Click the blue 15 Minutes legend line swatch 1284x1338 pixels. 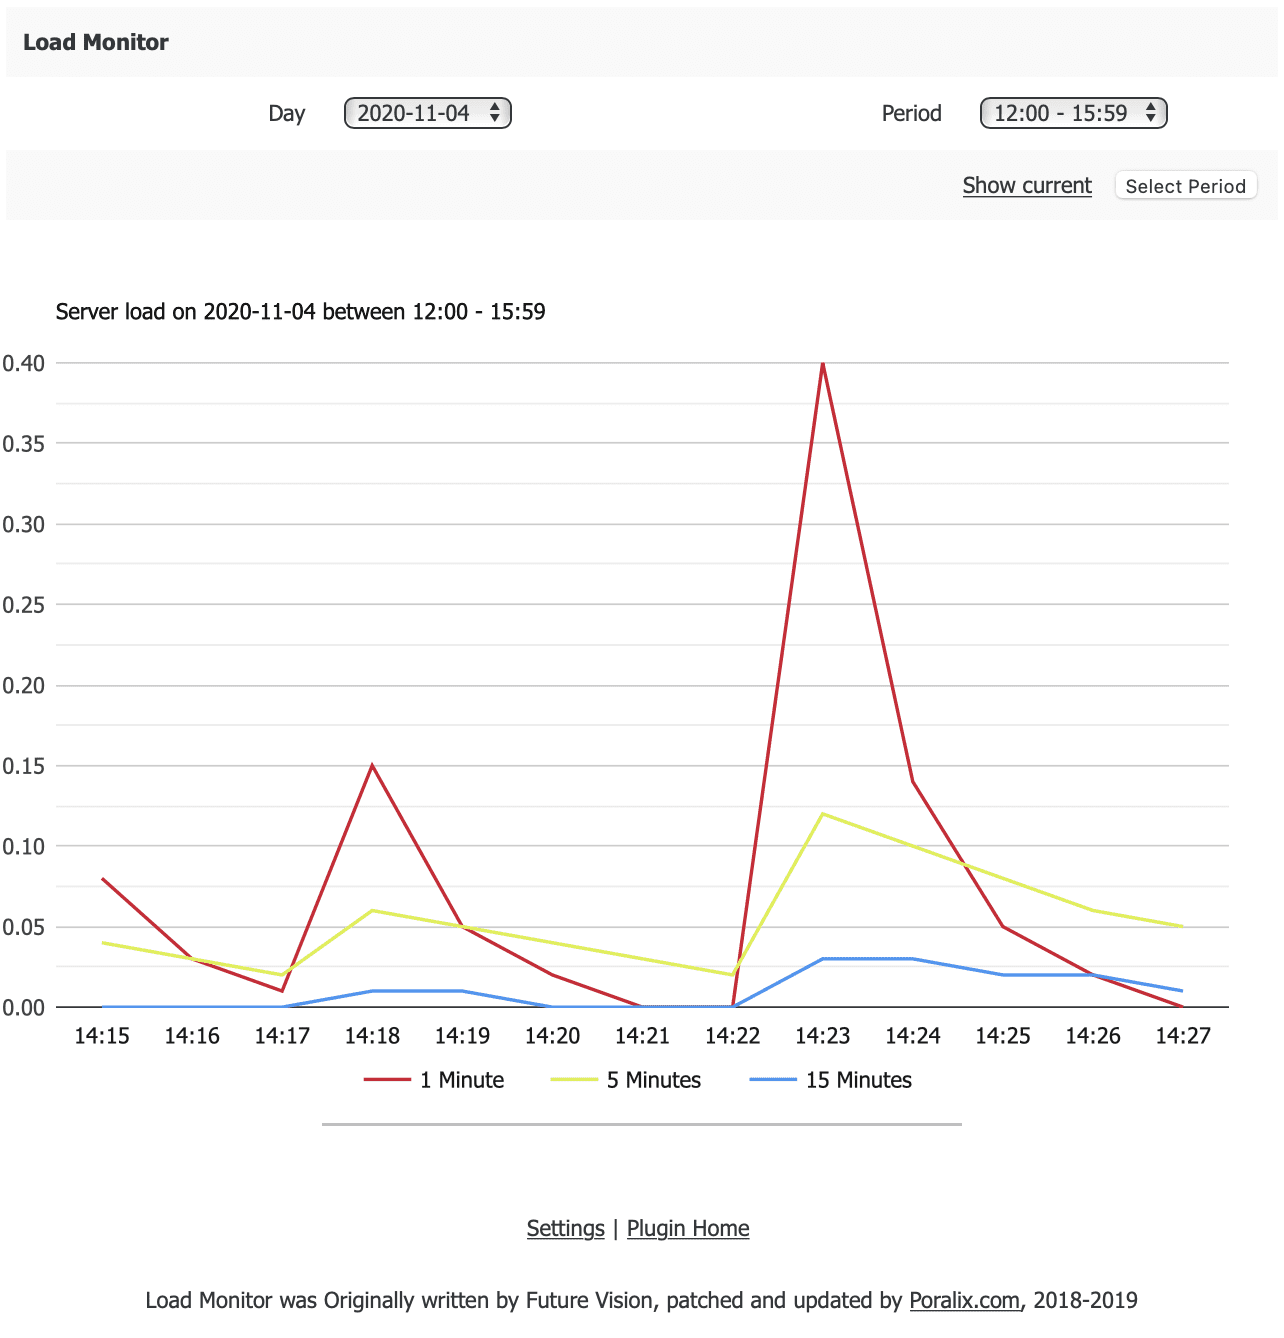(x=773, y=1080)
